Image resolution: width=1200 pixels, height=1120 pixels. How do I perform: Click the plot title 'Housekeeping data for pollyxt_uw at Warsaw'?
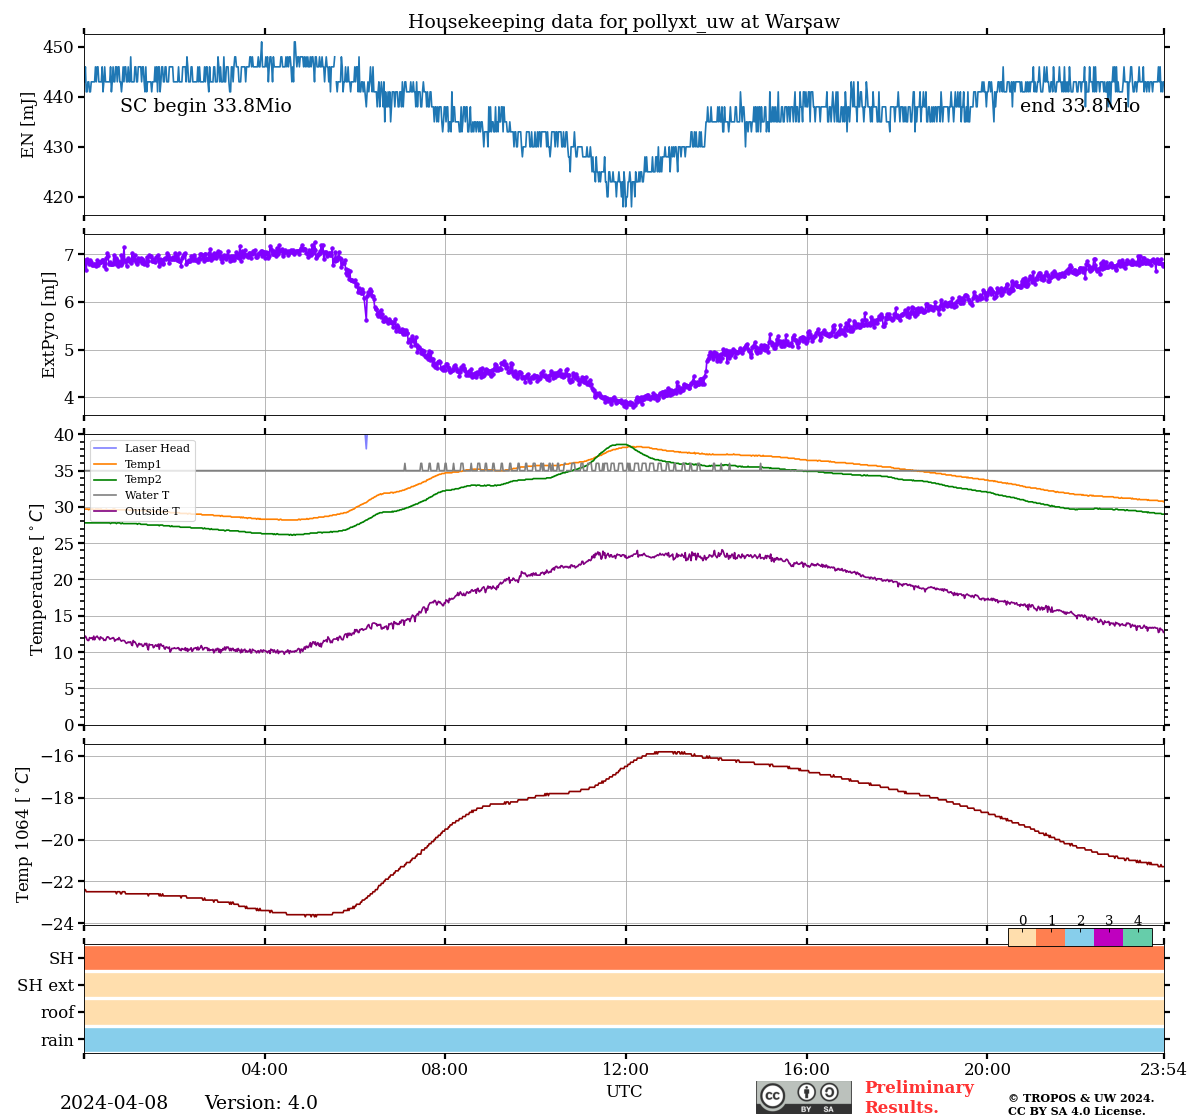624,22
